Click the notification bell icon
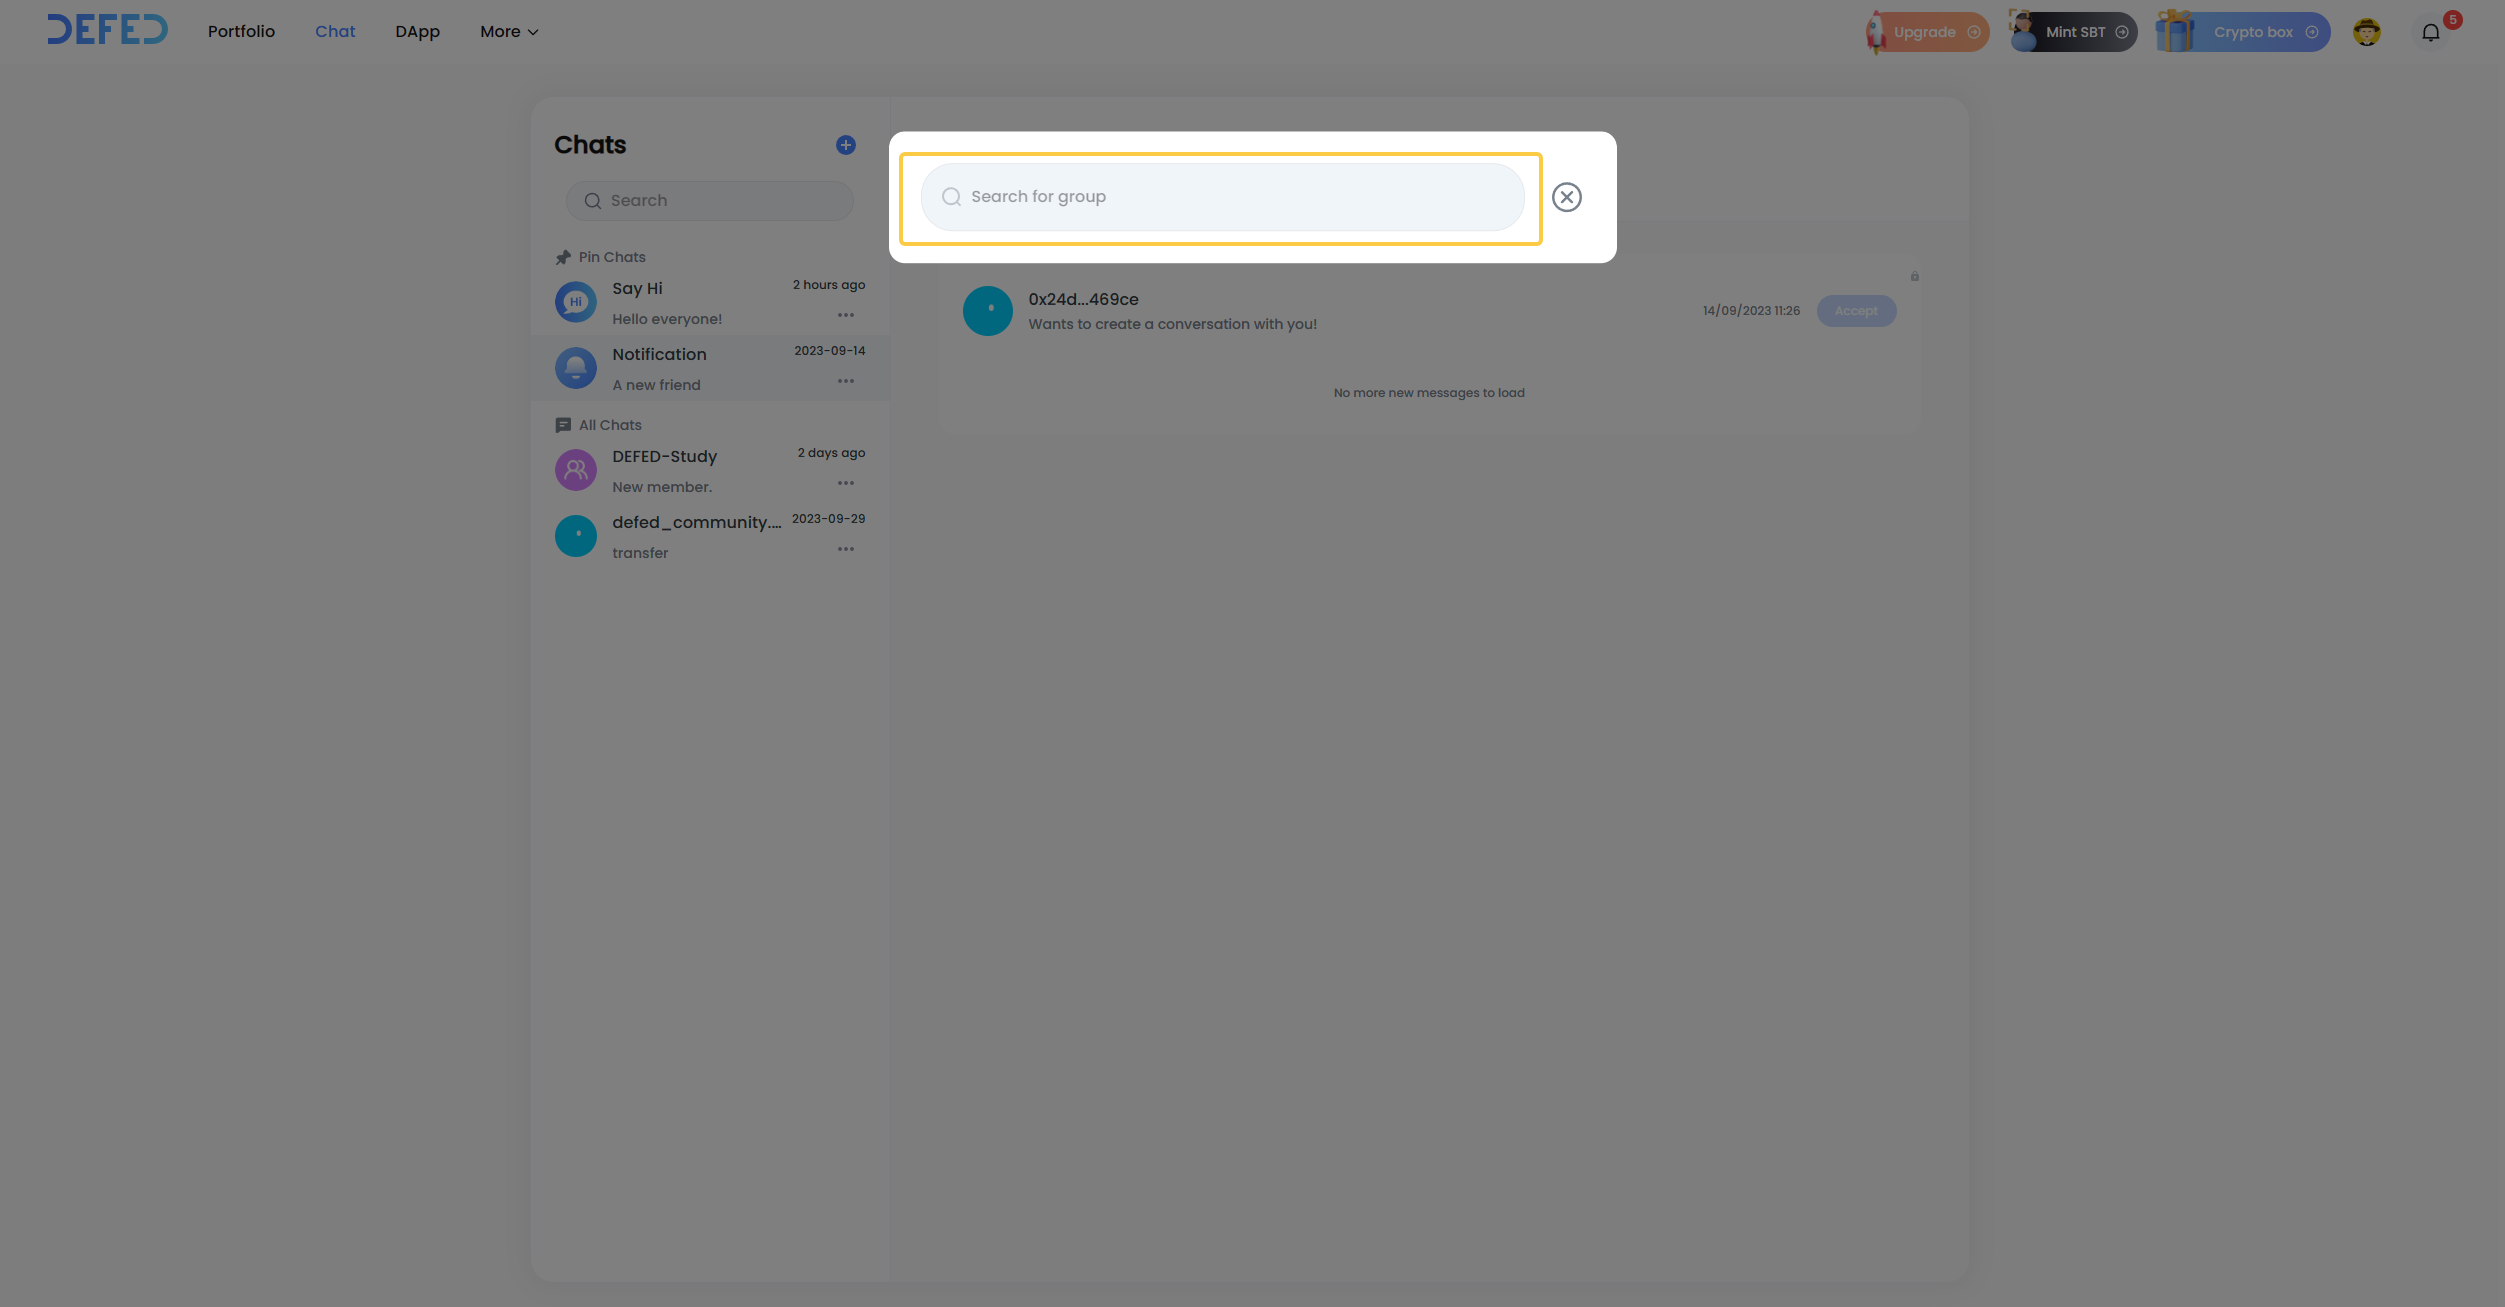Viewport: 2505px width, 1307px height. (2430, 33)
